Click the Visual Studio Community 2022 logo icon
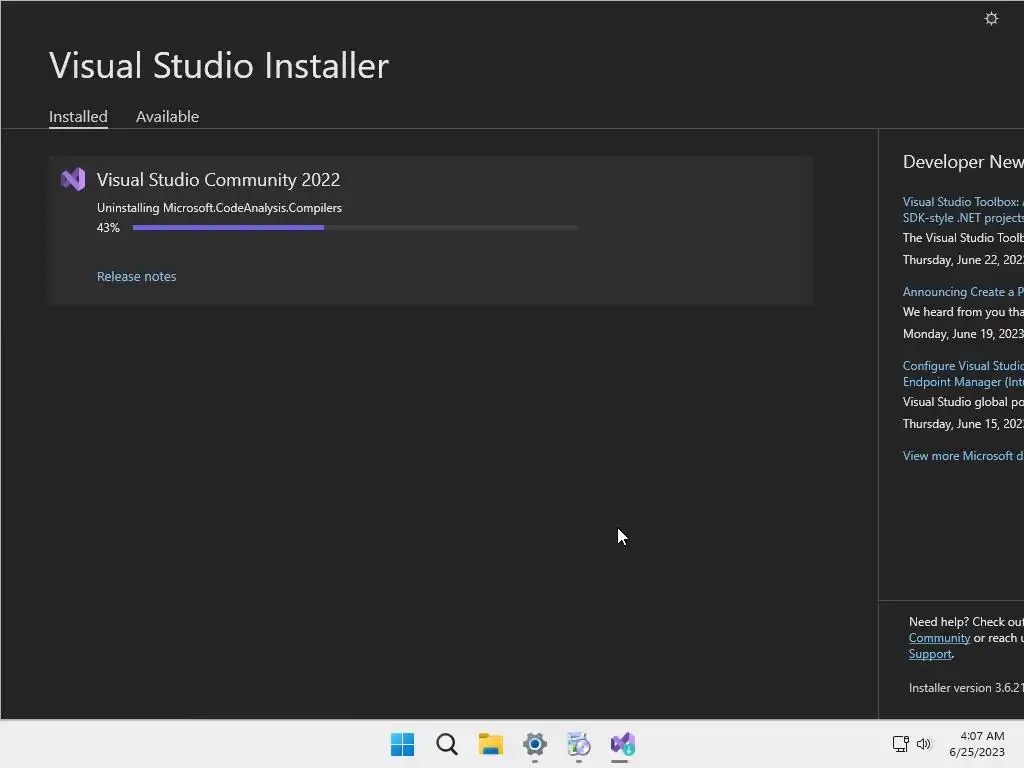The height and width of the screenshot is (768, 1024). tap(73, 180)
